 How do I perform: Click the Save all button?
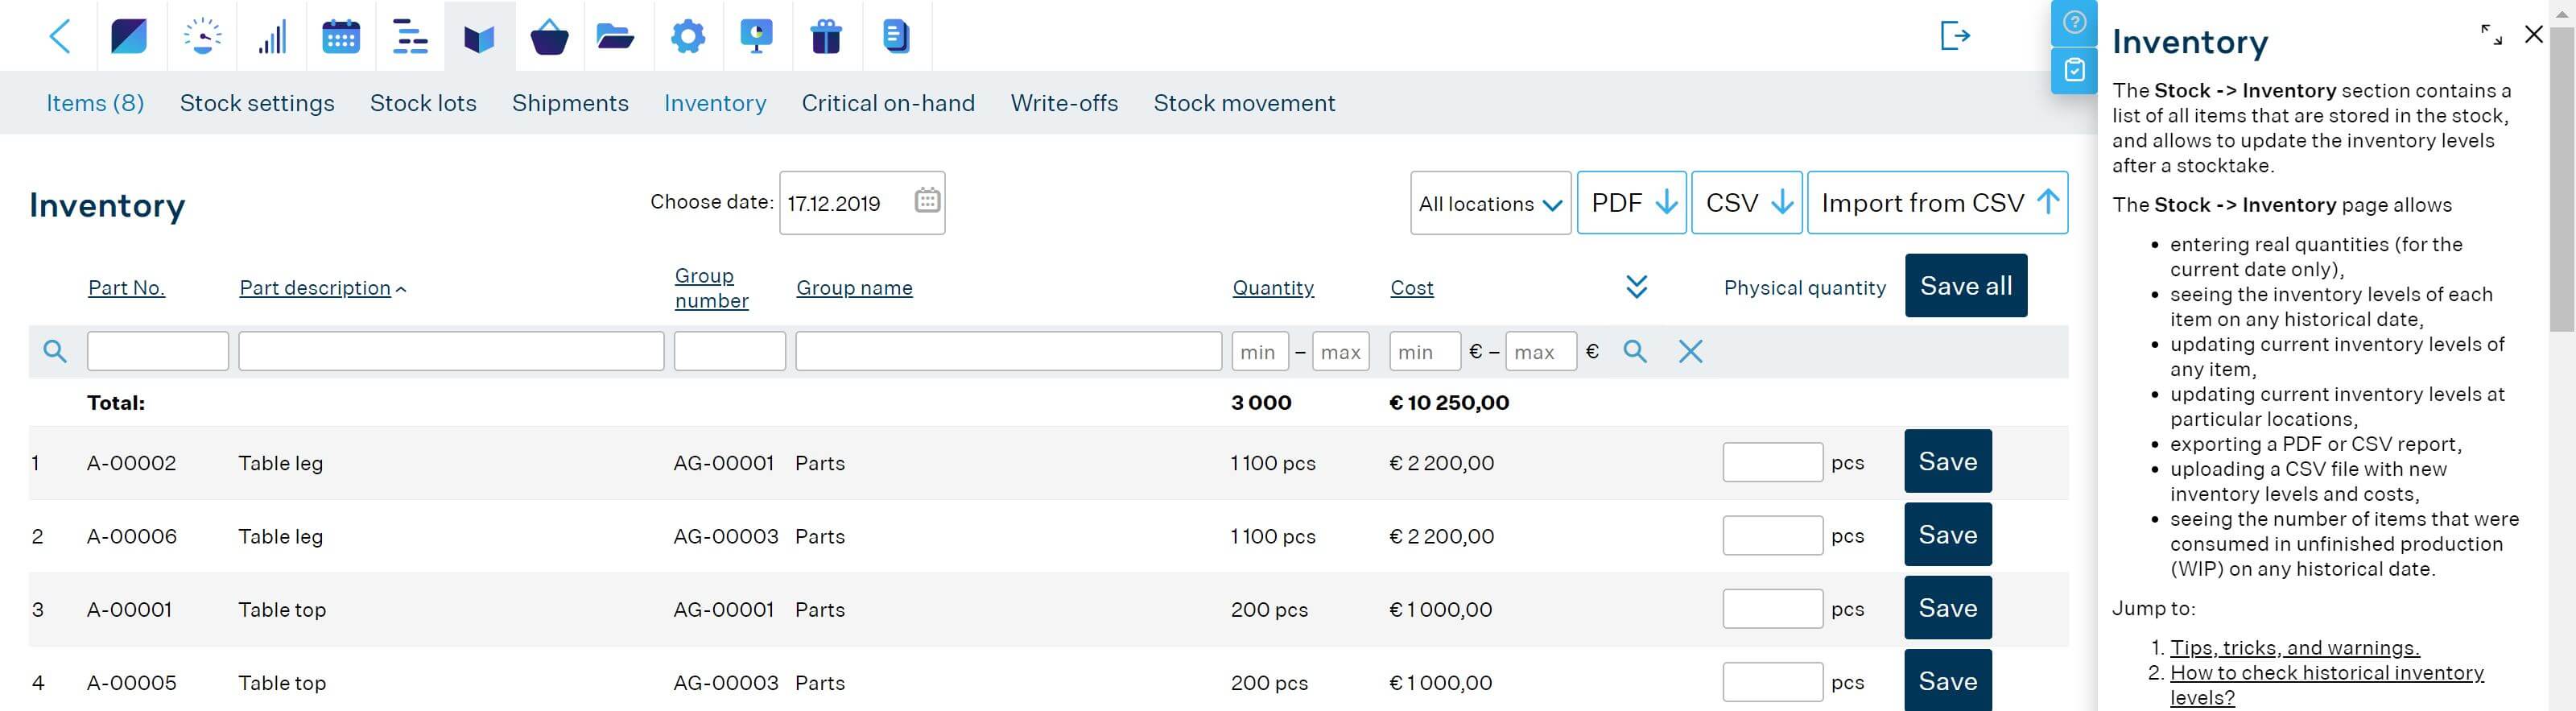(1965, 286)
